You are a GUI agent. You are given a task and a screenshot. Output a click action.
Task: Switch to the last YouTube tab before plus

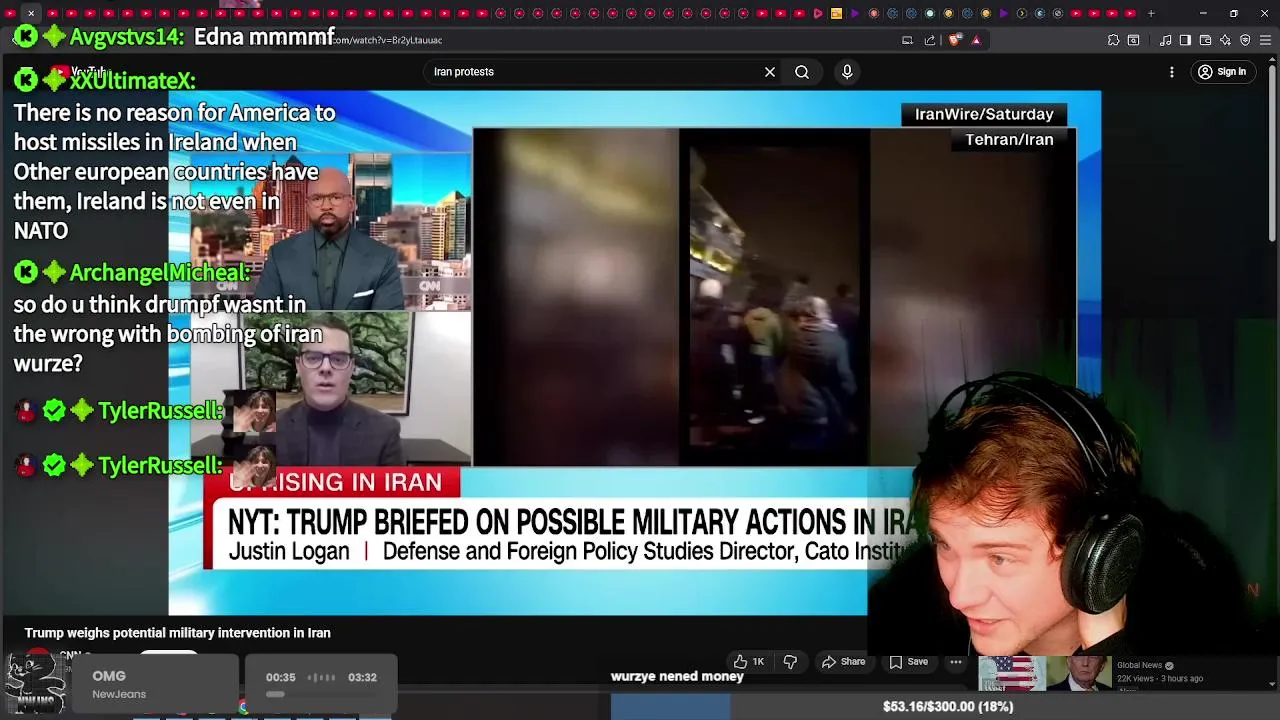click(1130, 13)
